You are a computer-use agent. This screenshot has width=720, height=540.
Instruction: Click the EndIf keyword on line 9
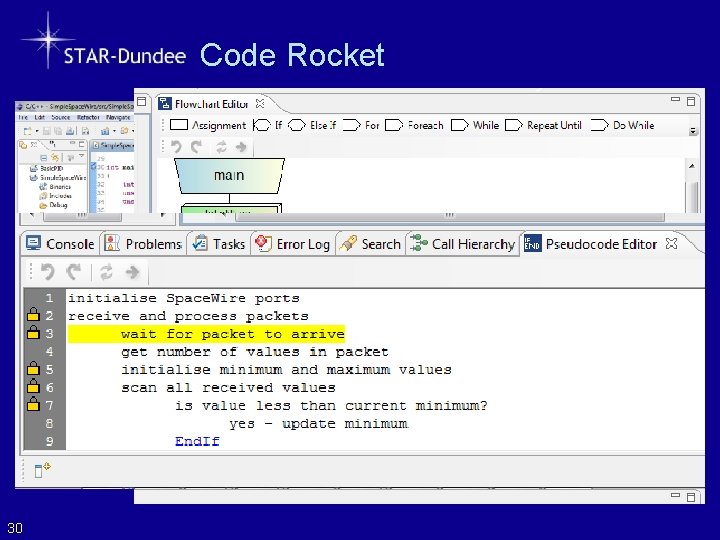(197, 441)
